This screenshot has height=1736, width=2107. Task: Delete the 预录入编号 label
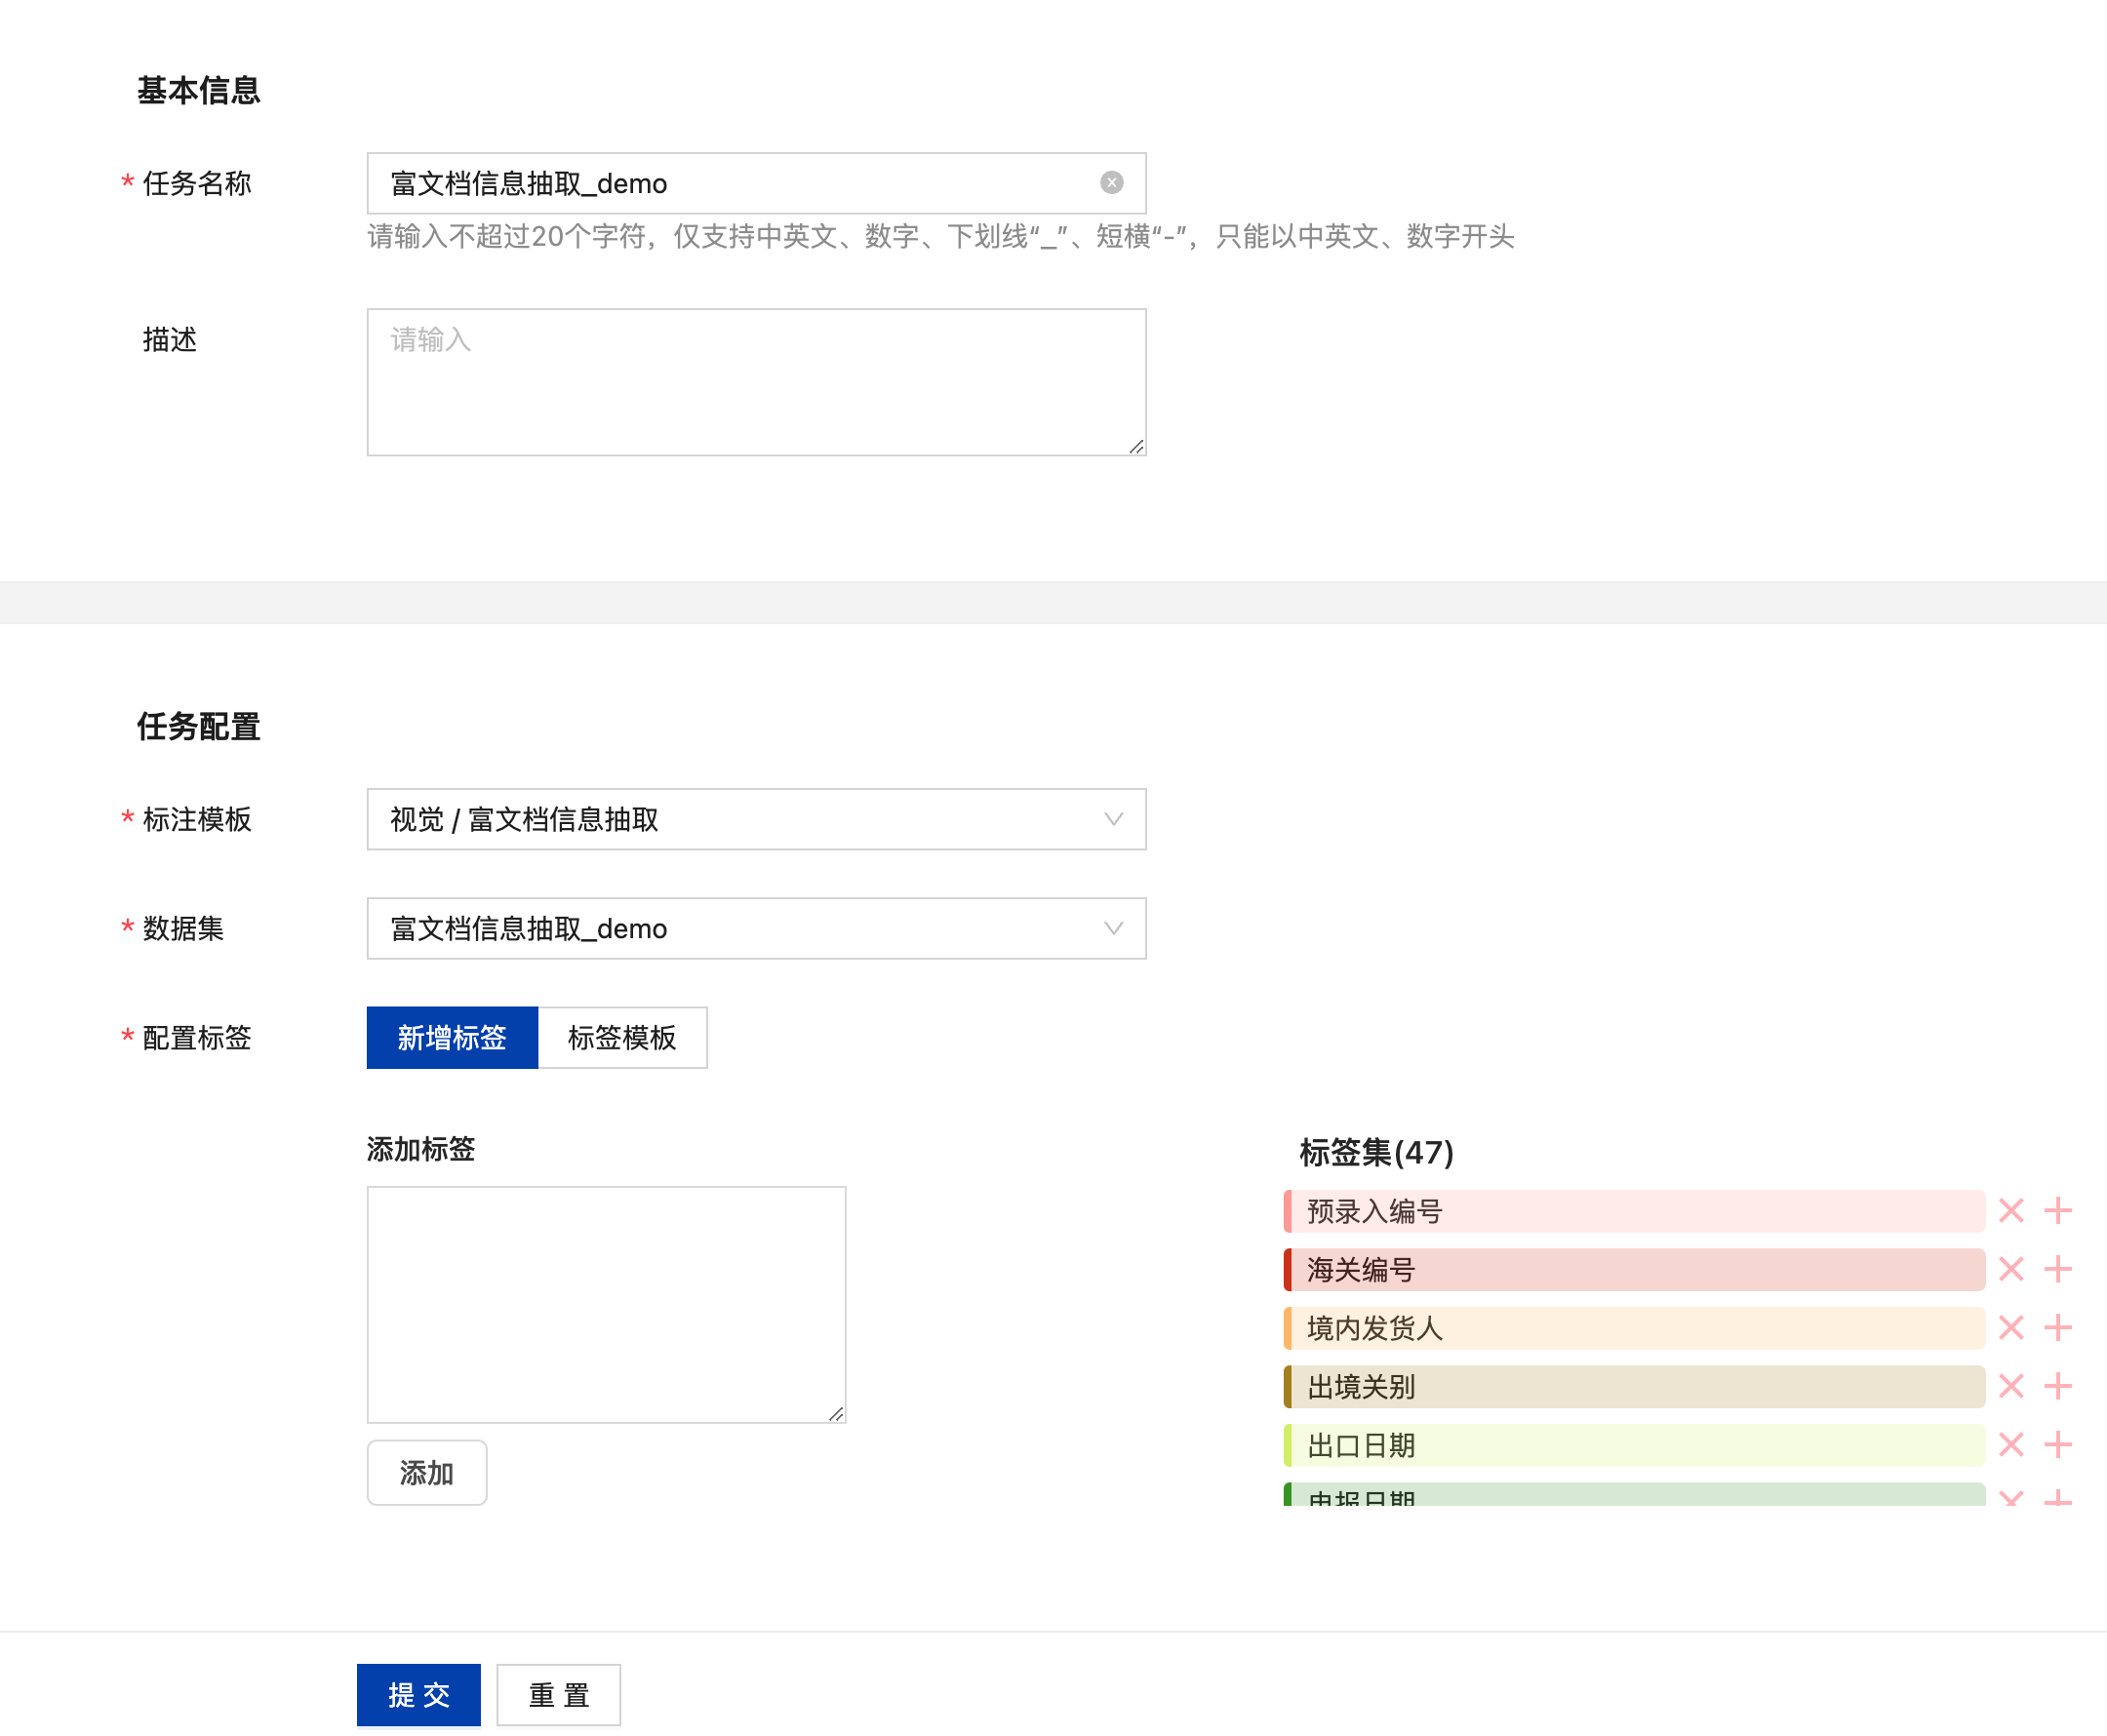2011,1211
